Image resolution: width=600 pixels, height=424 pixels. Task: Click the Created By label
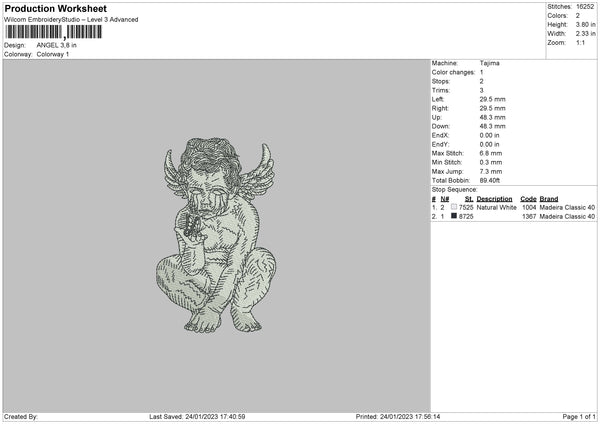point(21,417)
